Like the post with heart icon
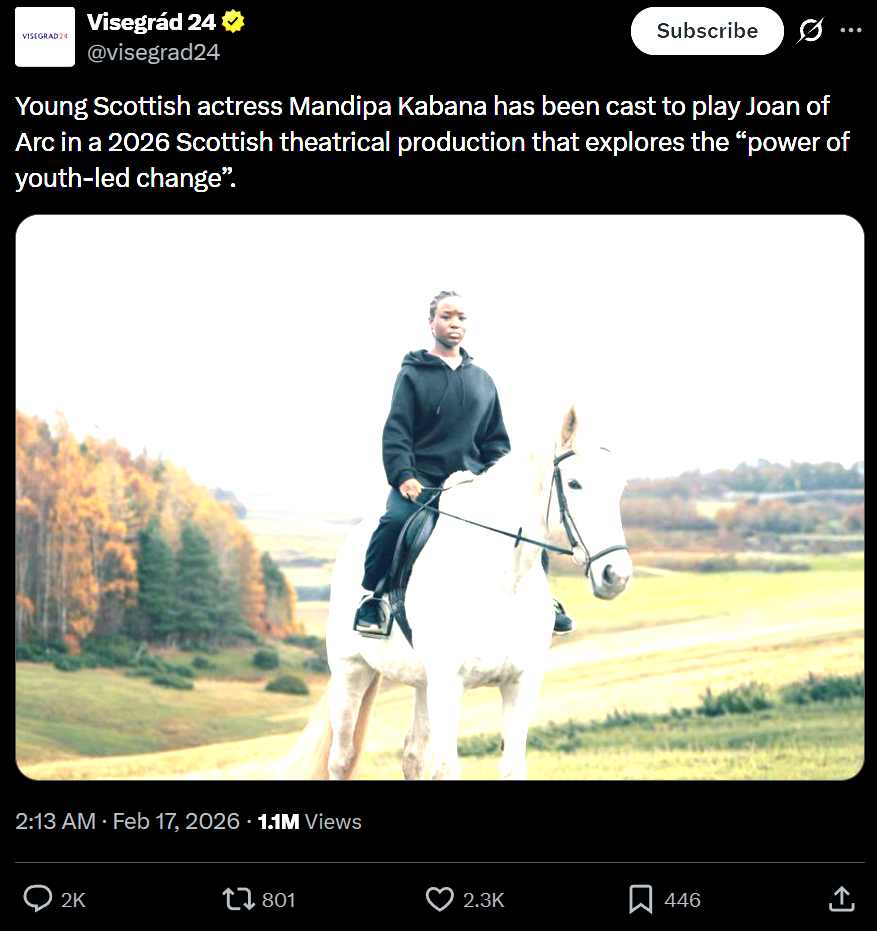Screen dimensions: 877x931 coord(440,899)
